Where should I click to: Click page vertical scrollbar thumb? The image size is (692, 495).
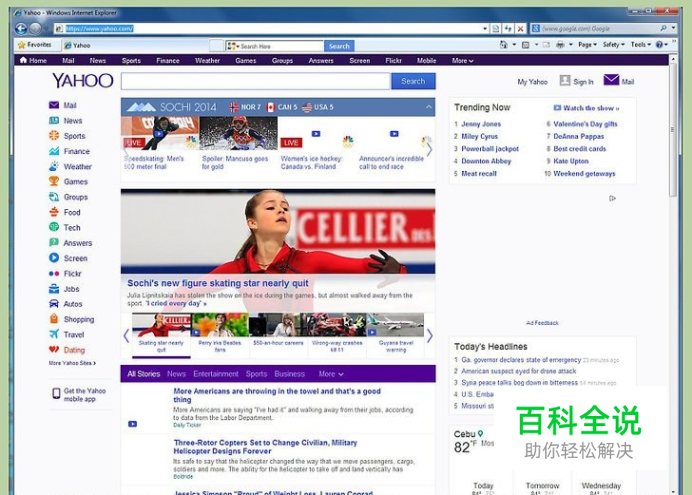click(x=673, y=130)
